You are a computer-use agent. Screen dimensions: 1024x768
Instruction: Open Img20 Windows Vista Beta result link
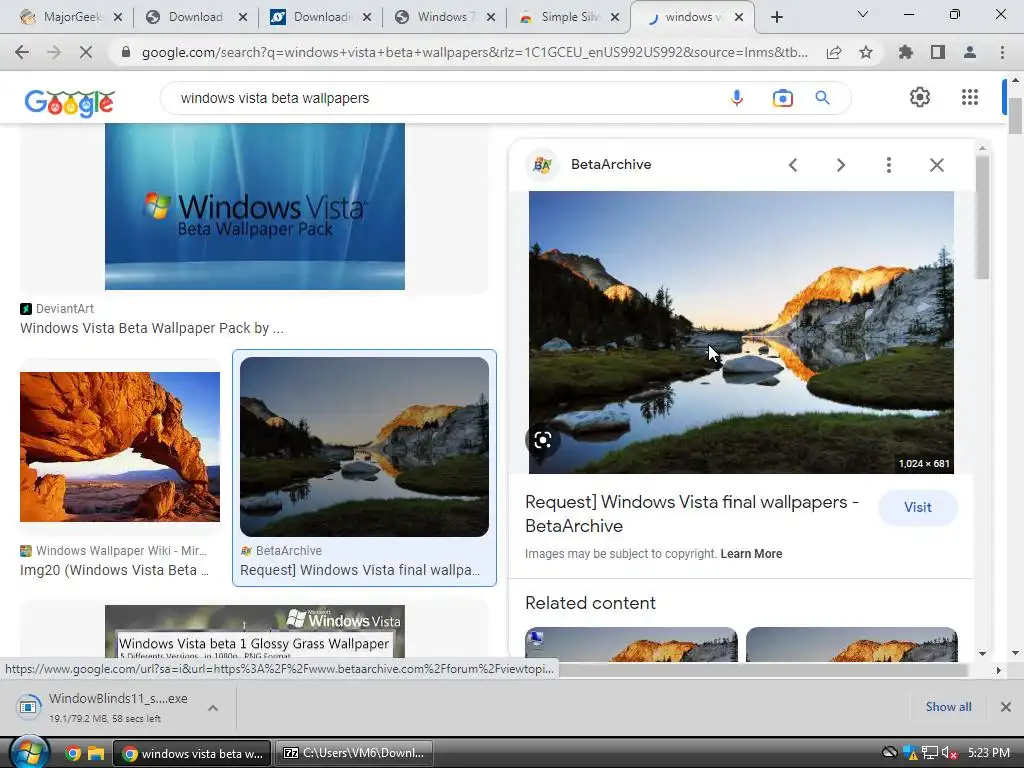[114, 570]
